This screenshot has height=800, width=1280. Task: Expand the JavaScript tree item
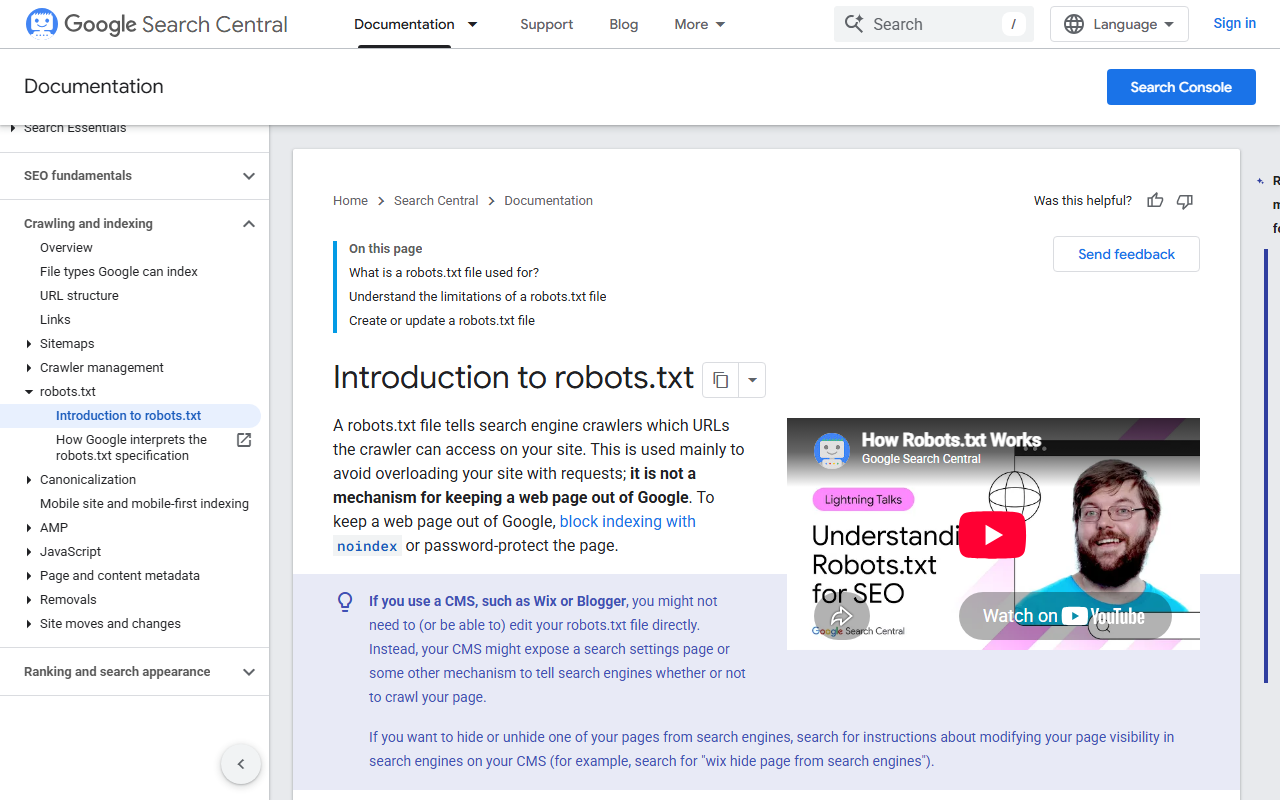(x=29, y=552)
